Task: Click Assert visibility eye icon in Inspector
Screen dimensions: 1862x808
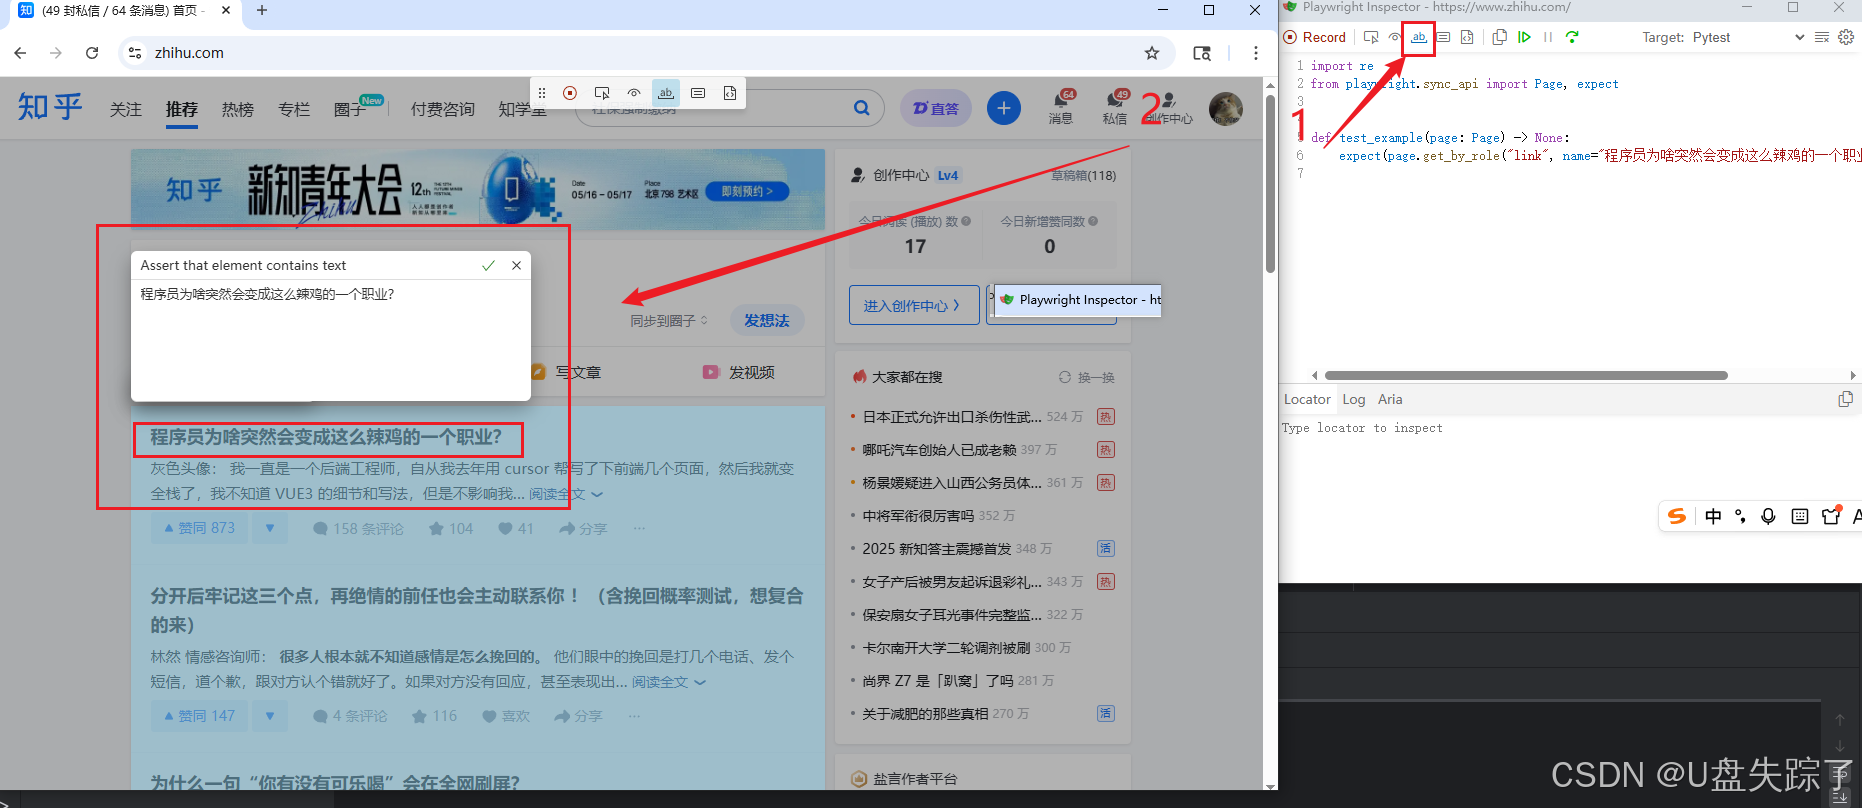Action: point(1394,37)
